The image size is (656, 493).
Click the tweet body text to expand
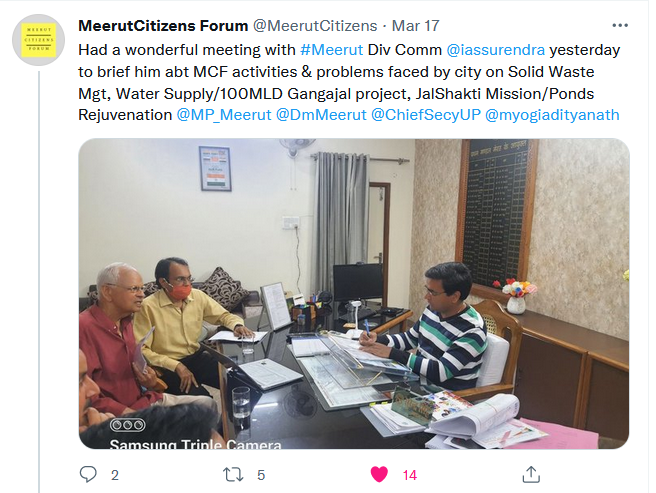tap(349, 82)
